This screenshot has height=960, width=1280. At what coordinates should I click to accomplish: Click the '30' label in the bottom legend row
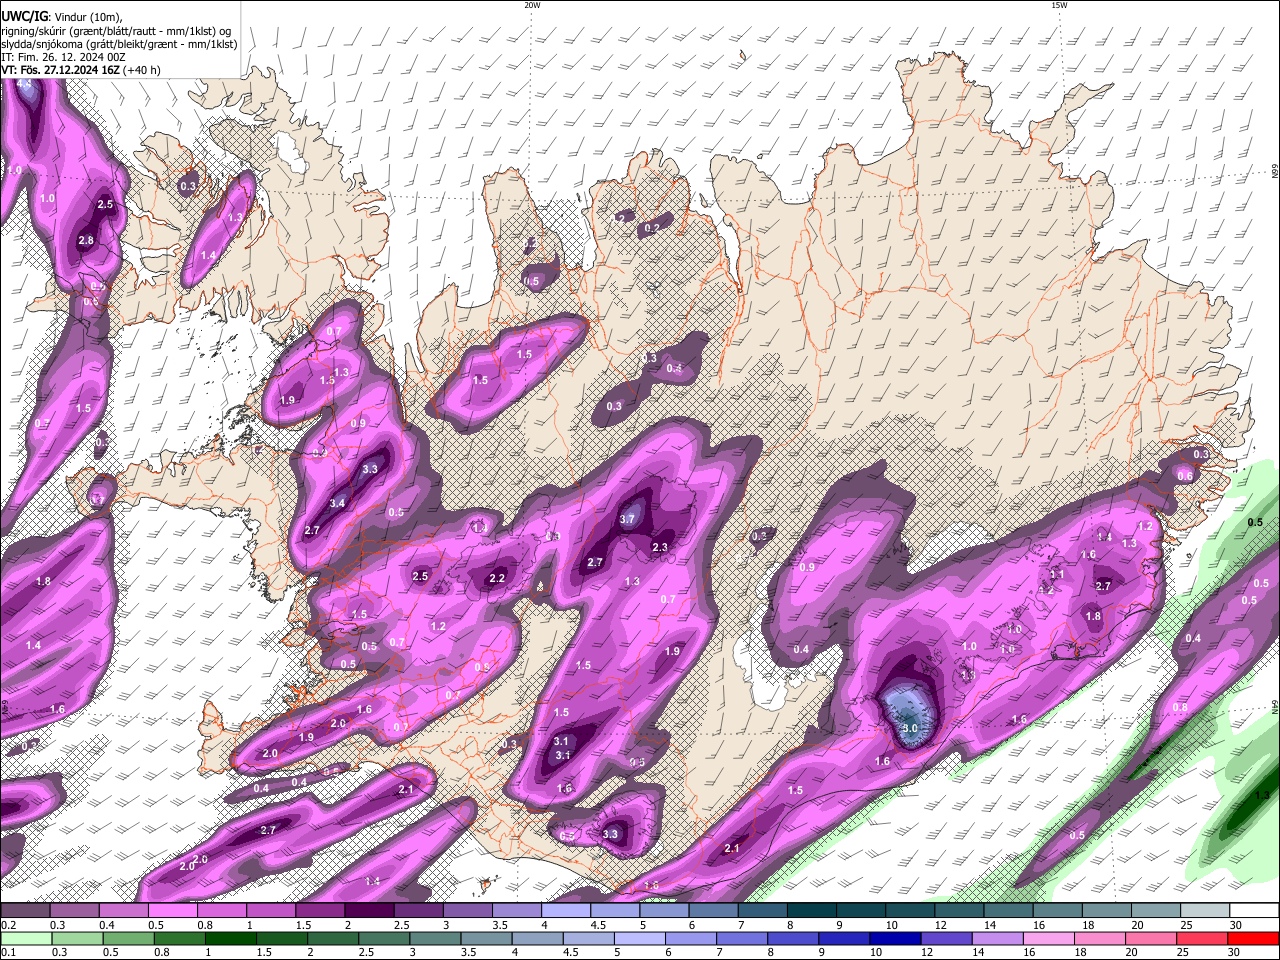tap(1233, 952)
